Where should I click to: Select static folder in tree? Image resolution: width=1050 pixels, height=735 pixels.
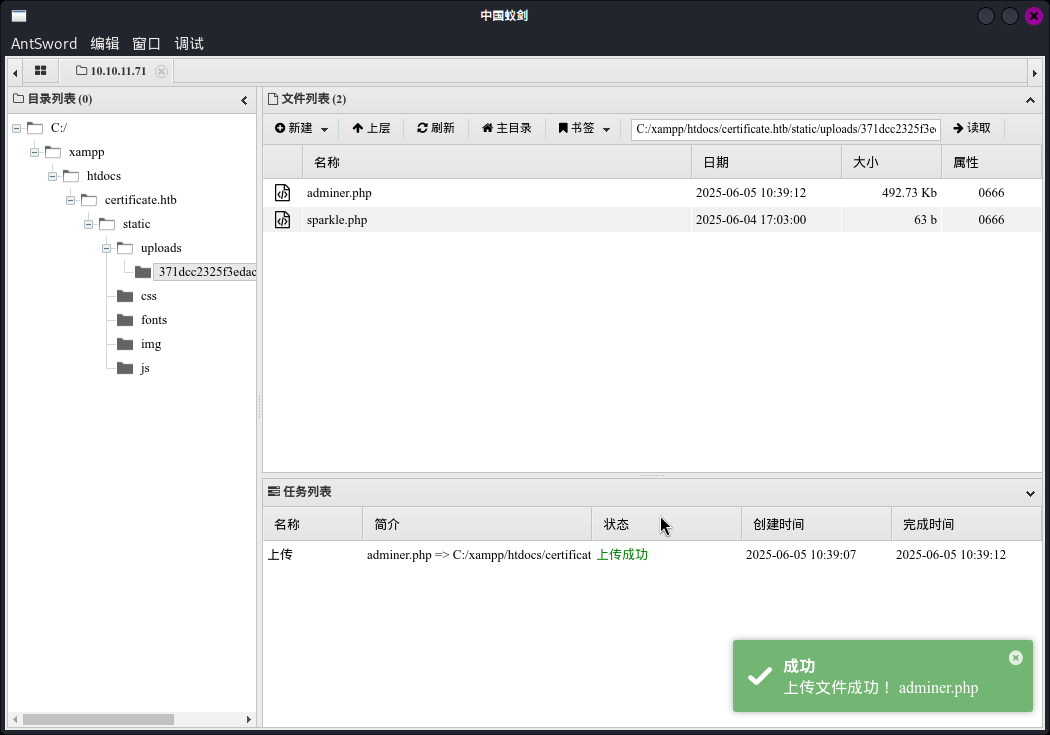click(137, 224)
